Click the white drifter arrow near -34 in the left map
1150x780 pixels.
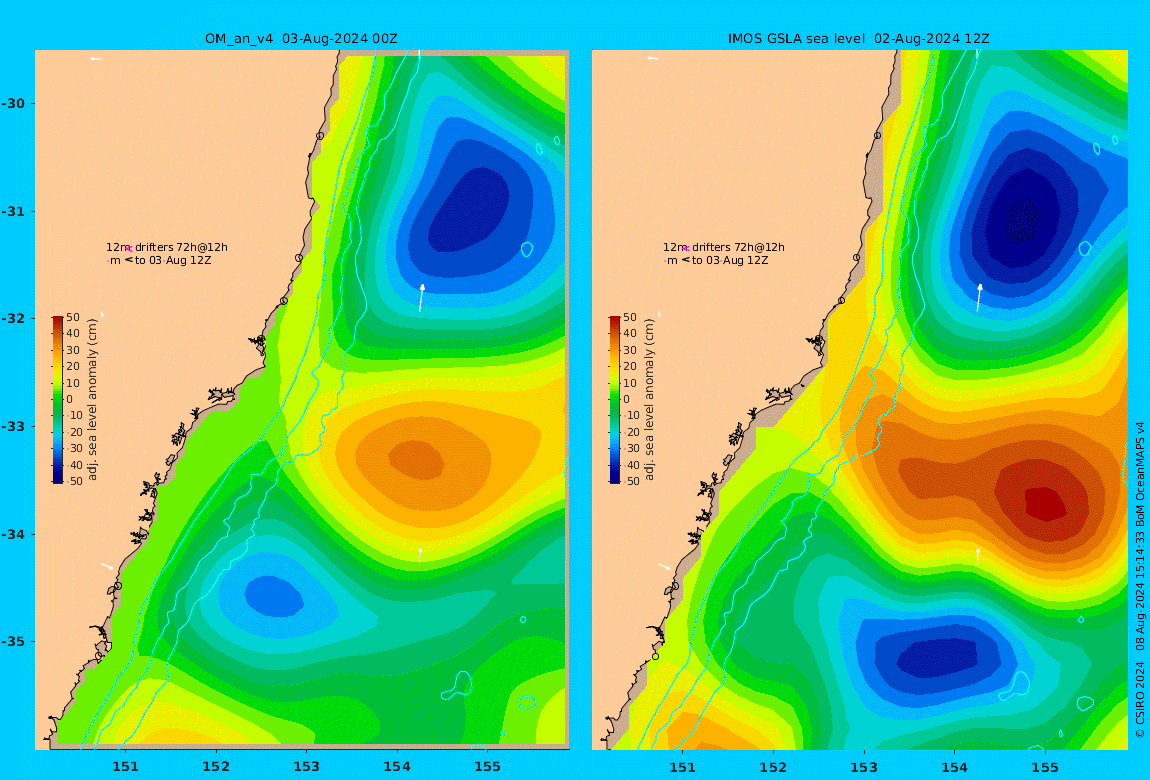420,555
